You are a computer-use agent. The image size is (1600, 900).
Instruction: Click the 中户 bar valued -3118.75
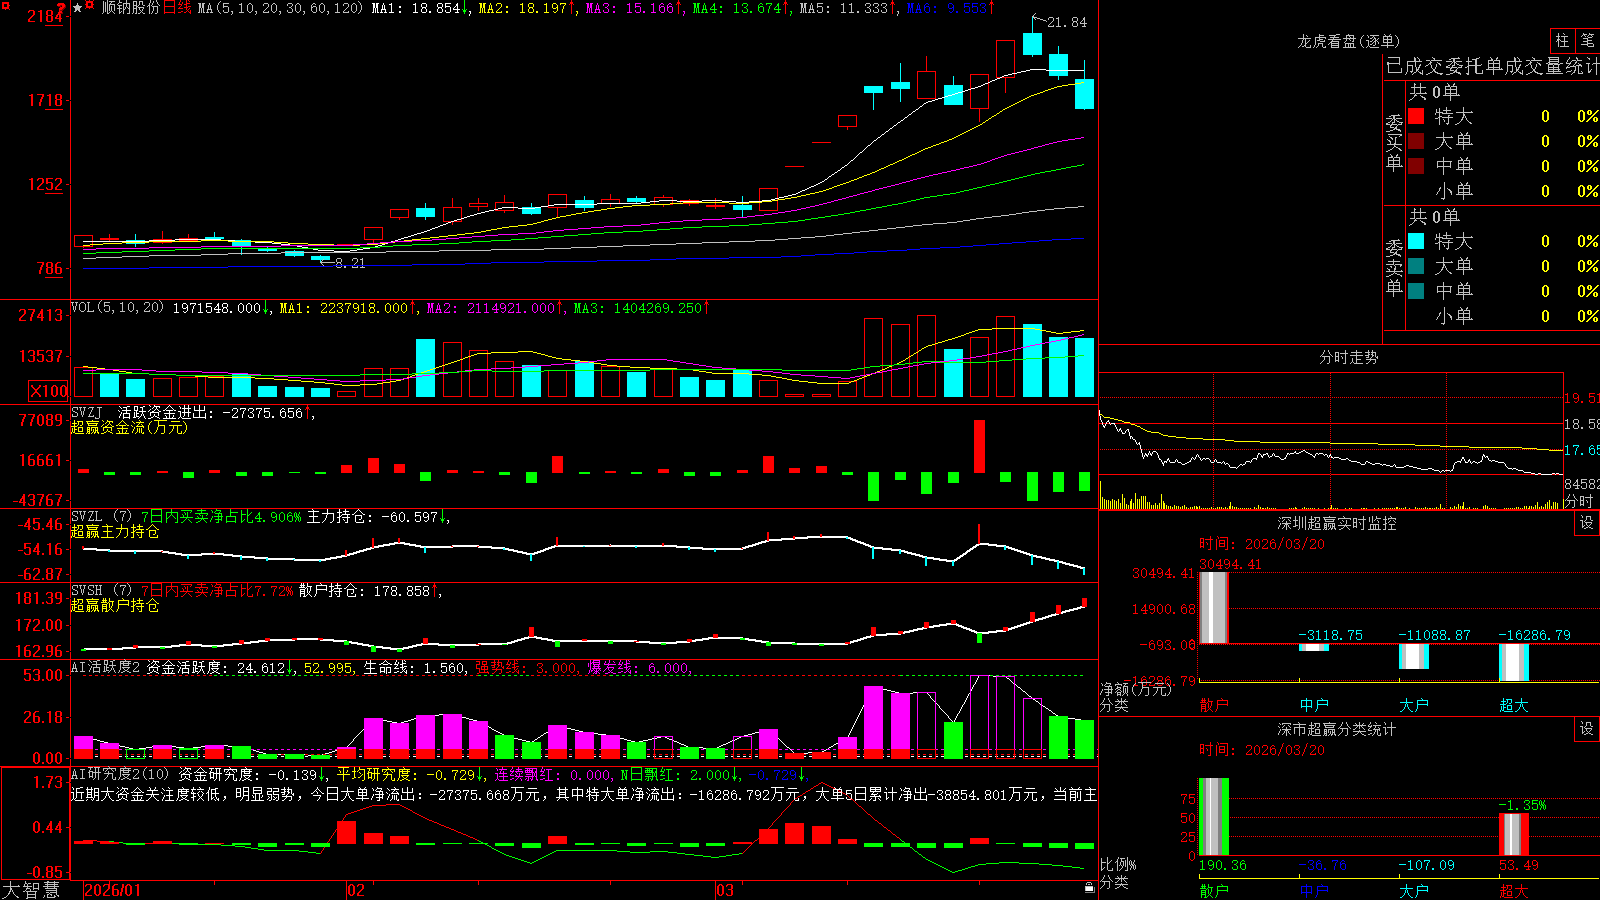[x=1313, y=647]
